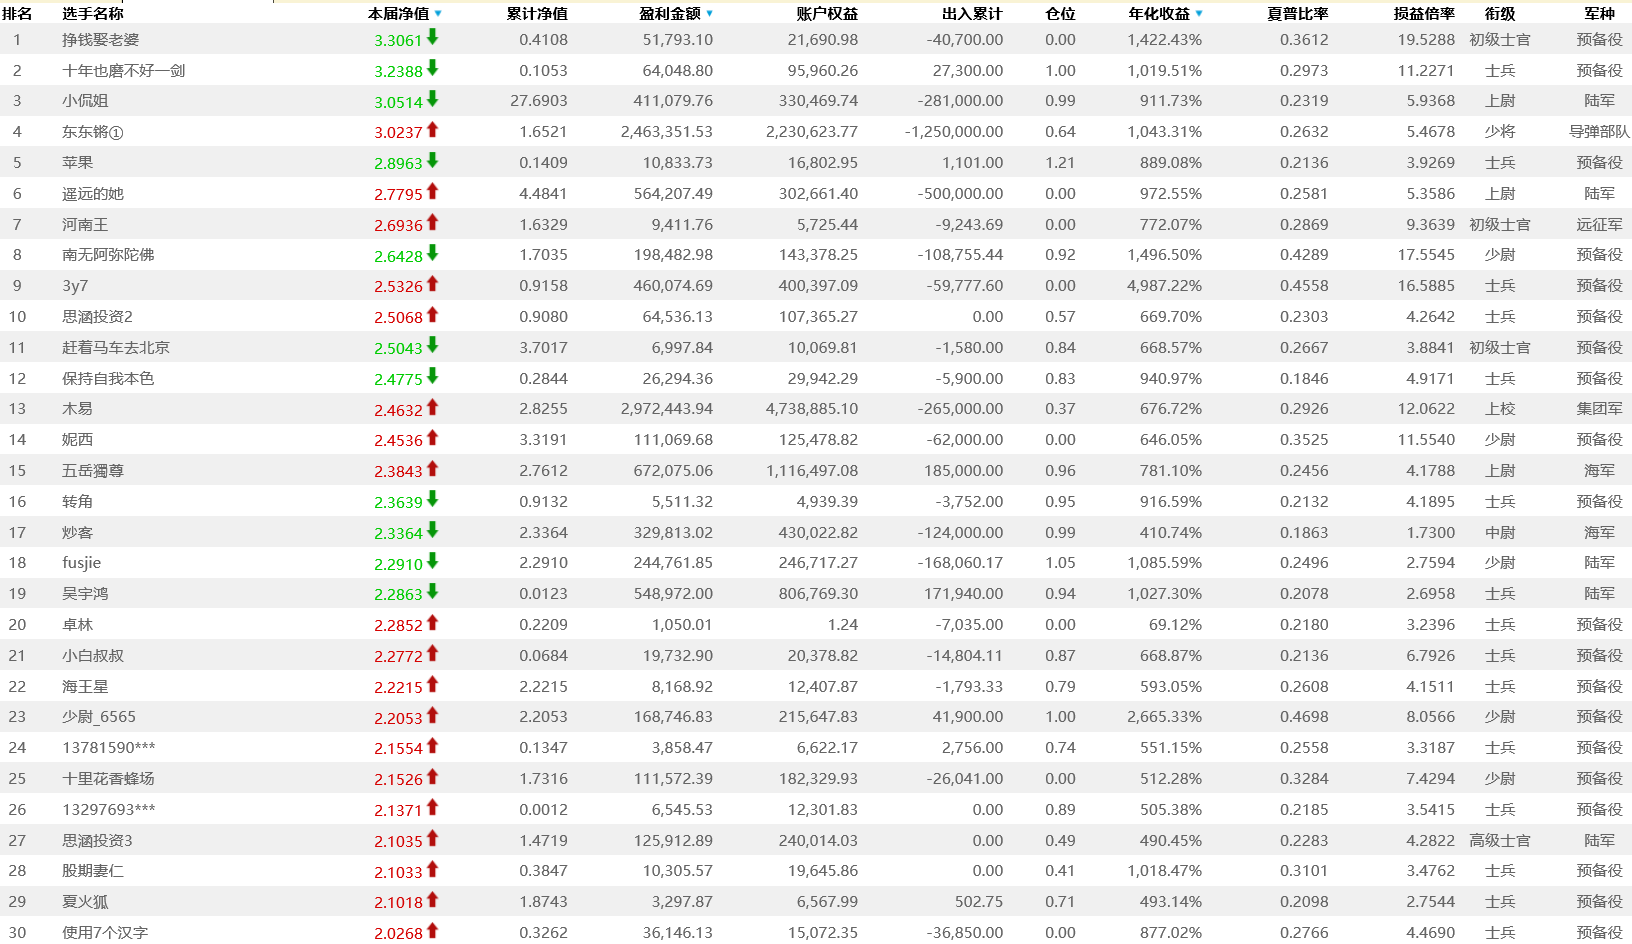Screen dimensions: 1632x944
Task: Click the 夏普比率 column header
Action: [1298, 14]
